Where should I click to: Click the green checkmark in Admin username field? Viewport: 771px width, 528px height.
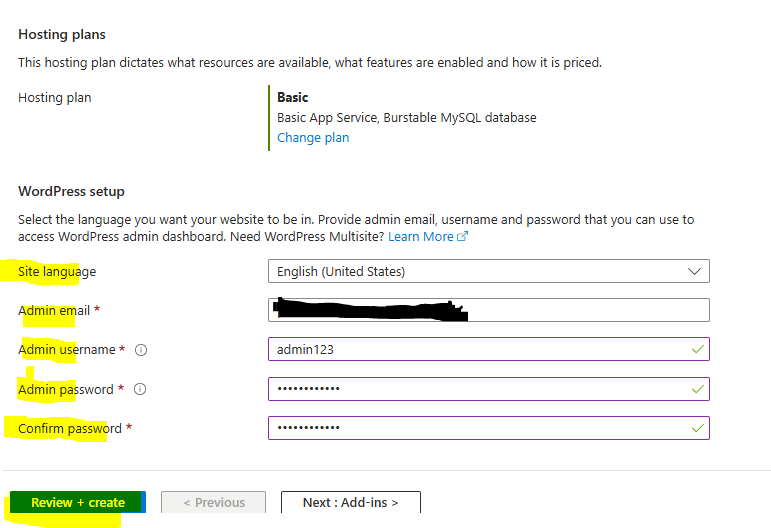[x=698, y=350]
